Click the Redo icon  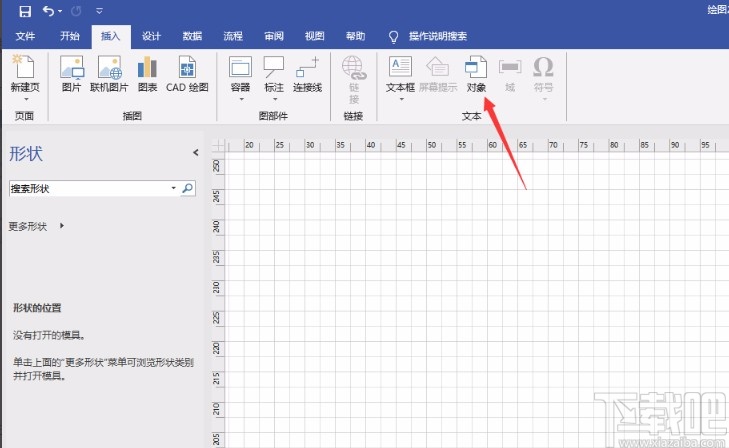pyautogui.click(x=76, y=11)
